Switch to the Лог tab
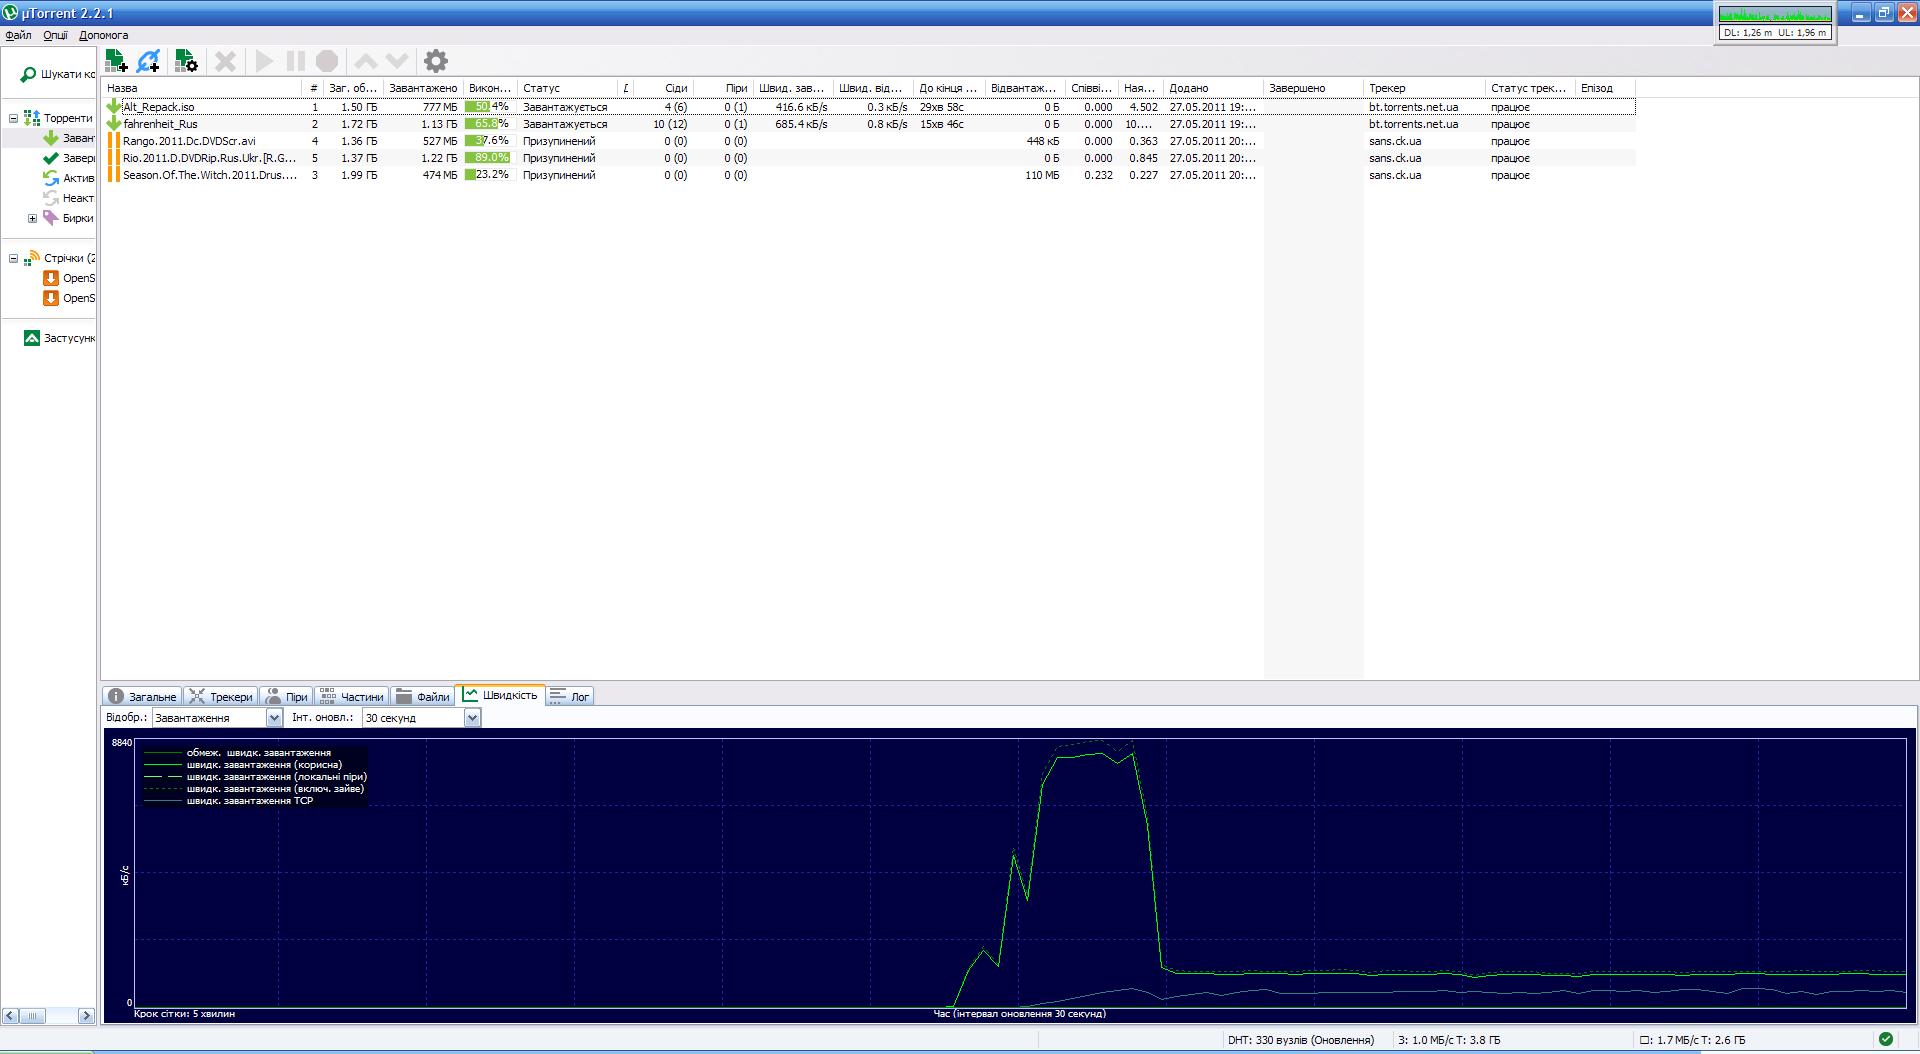 pyautogui.click(x=570, y=696)
